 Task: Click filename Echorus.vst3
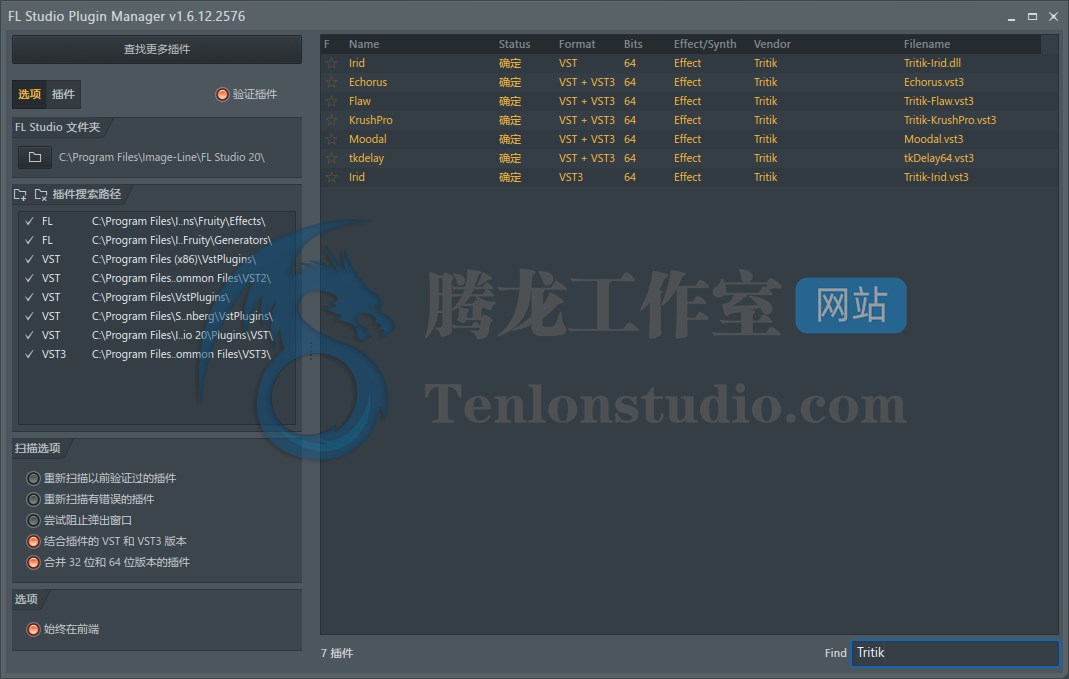click(x=933, y=82)
